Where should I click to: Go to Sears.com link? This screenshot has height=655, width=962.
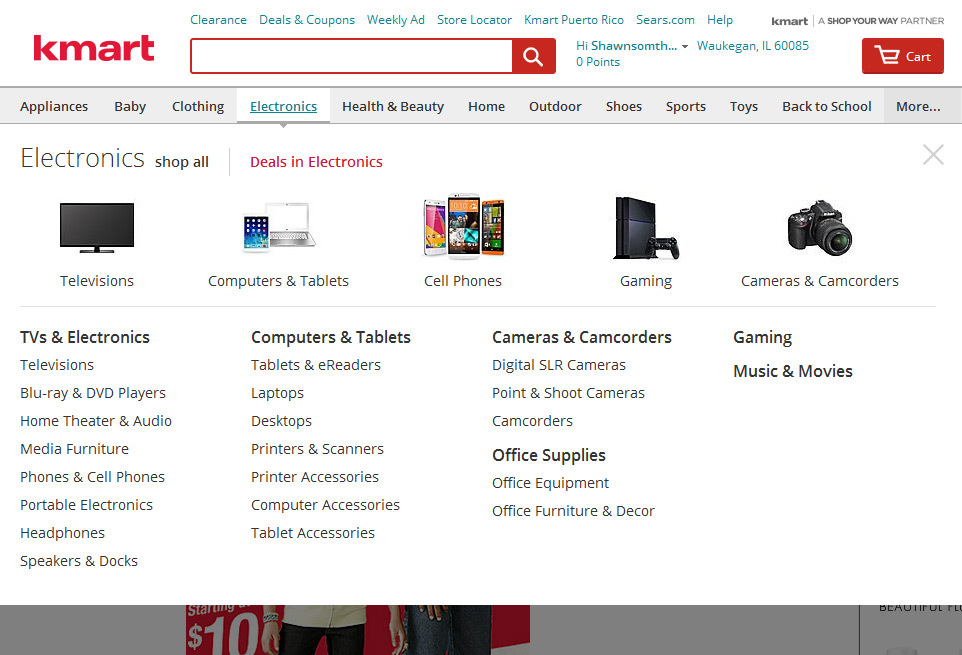pyautogui.click(x=665, y=20)
